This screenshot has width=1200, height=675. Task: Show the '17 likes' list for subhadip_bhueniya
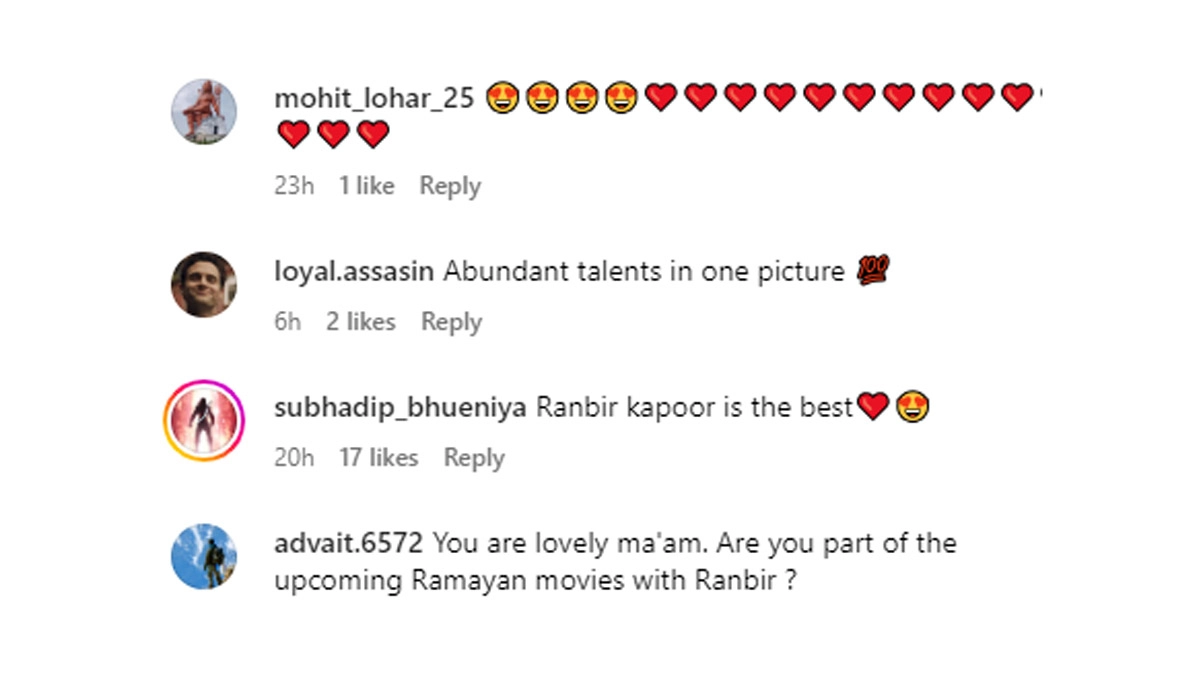pyautogui.click(x=379, y=458)
